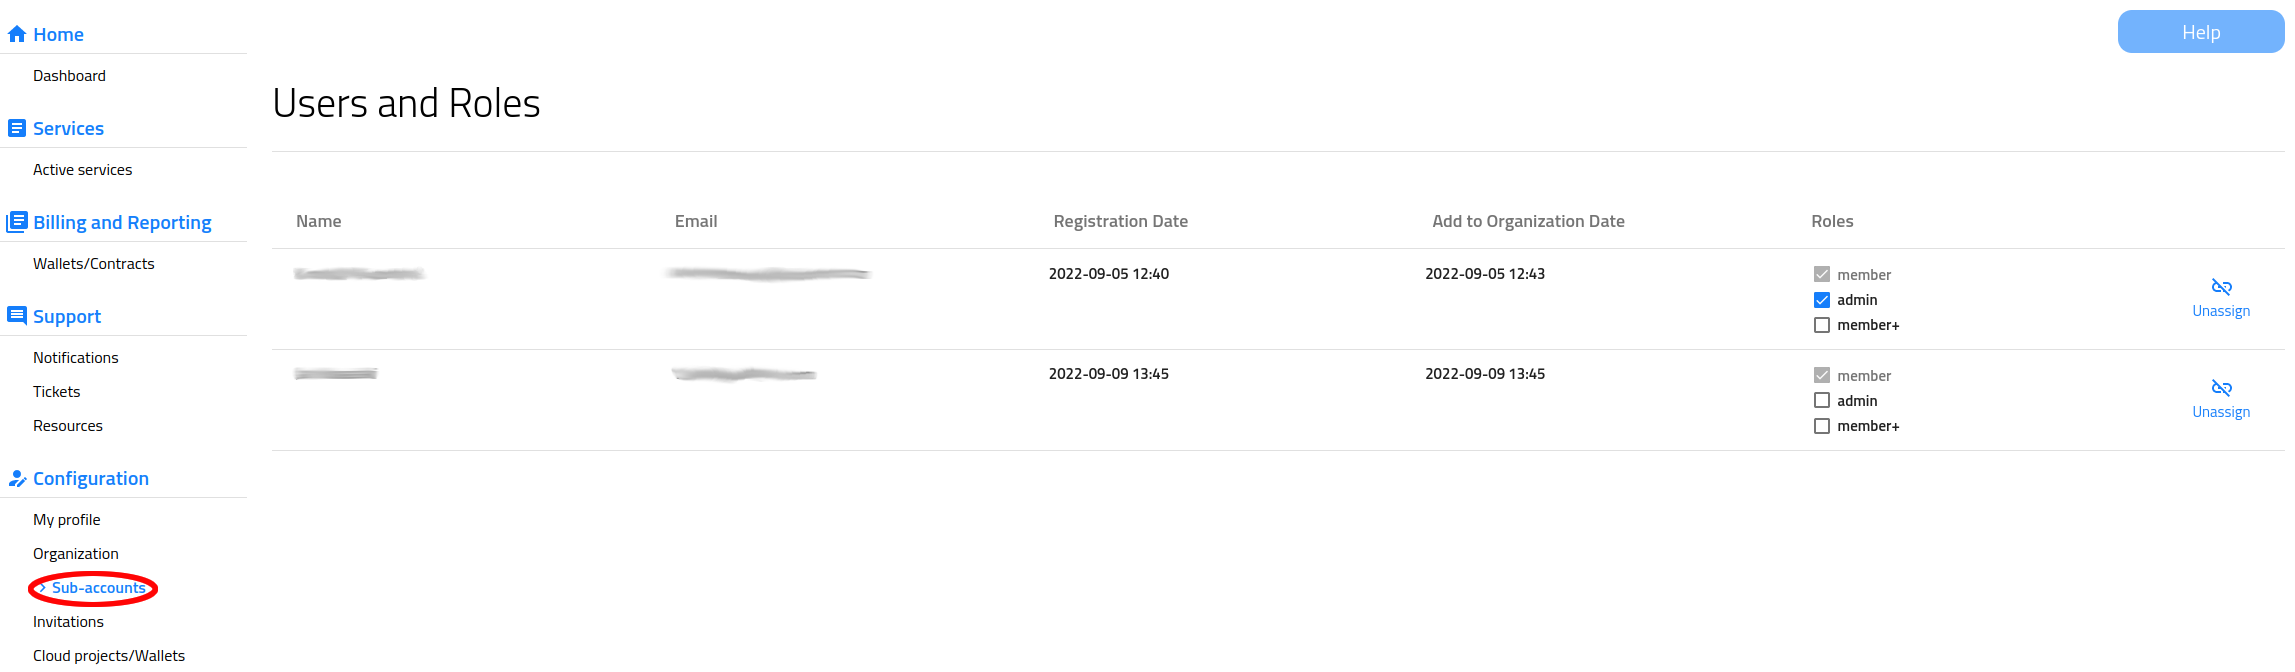This screenshot has height=672, width=2295.
Task: Select the Configuration person icon
Action: point(17,478)
